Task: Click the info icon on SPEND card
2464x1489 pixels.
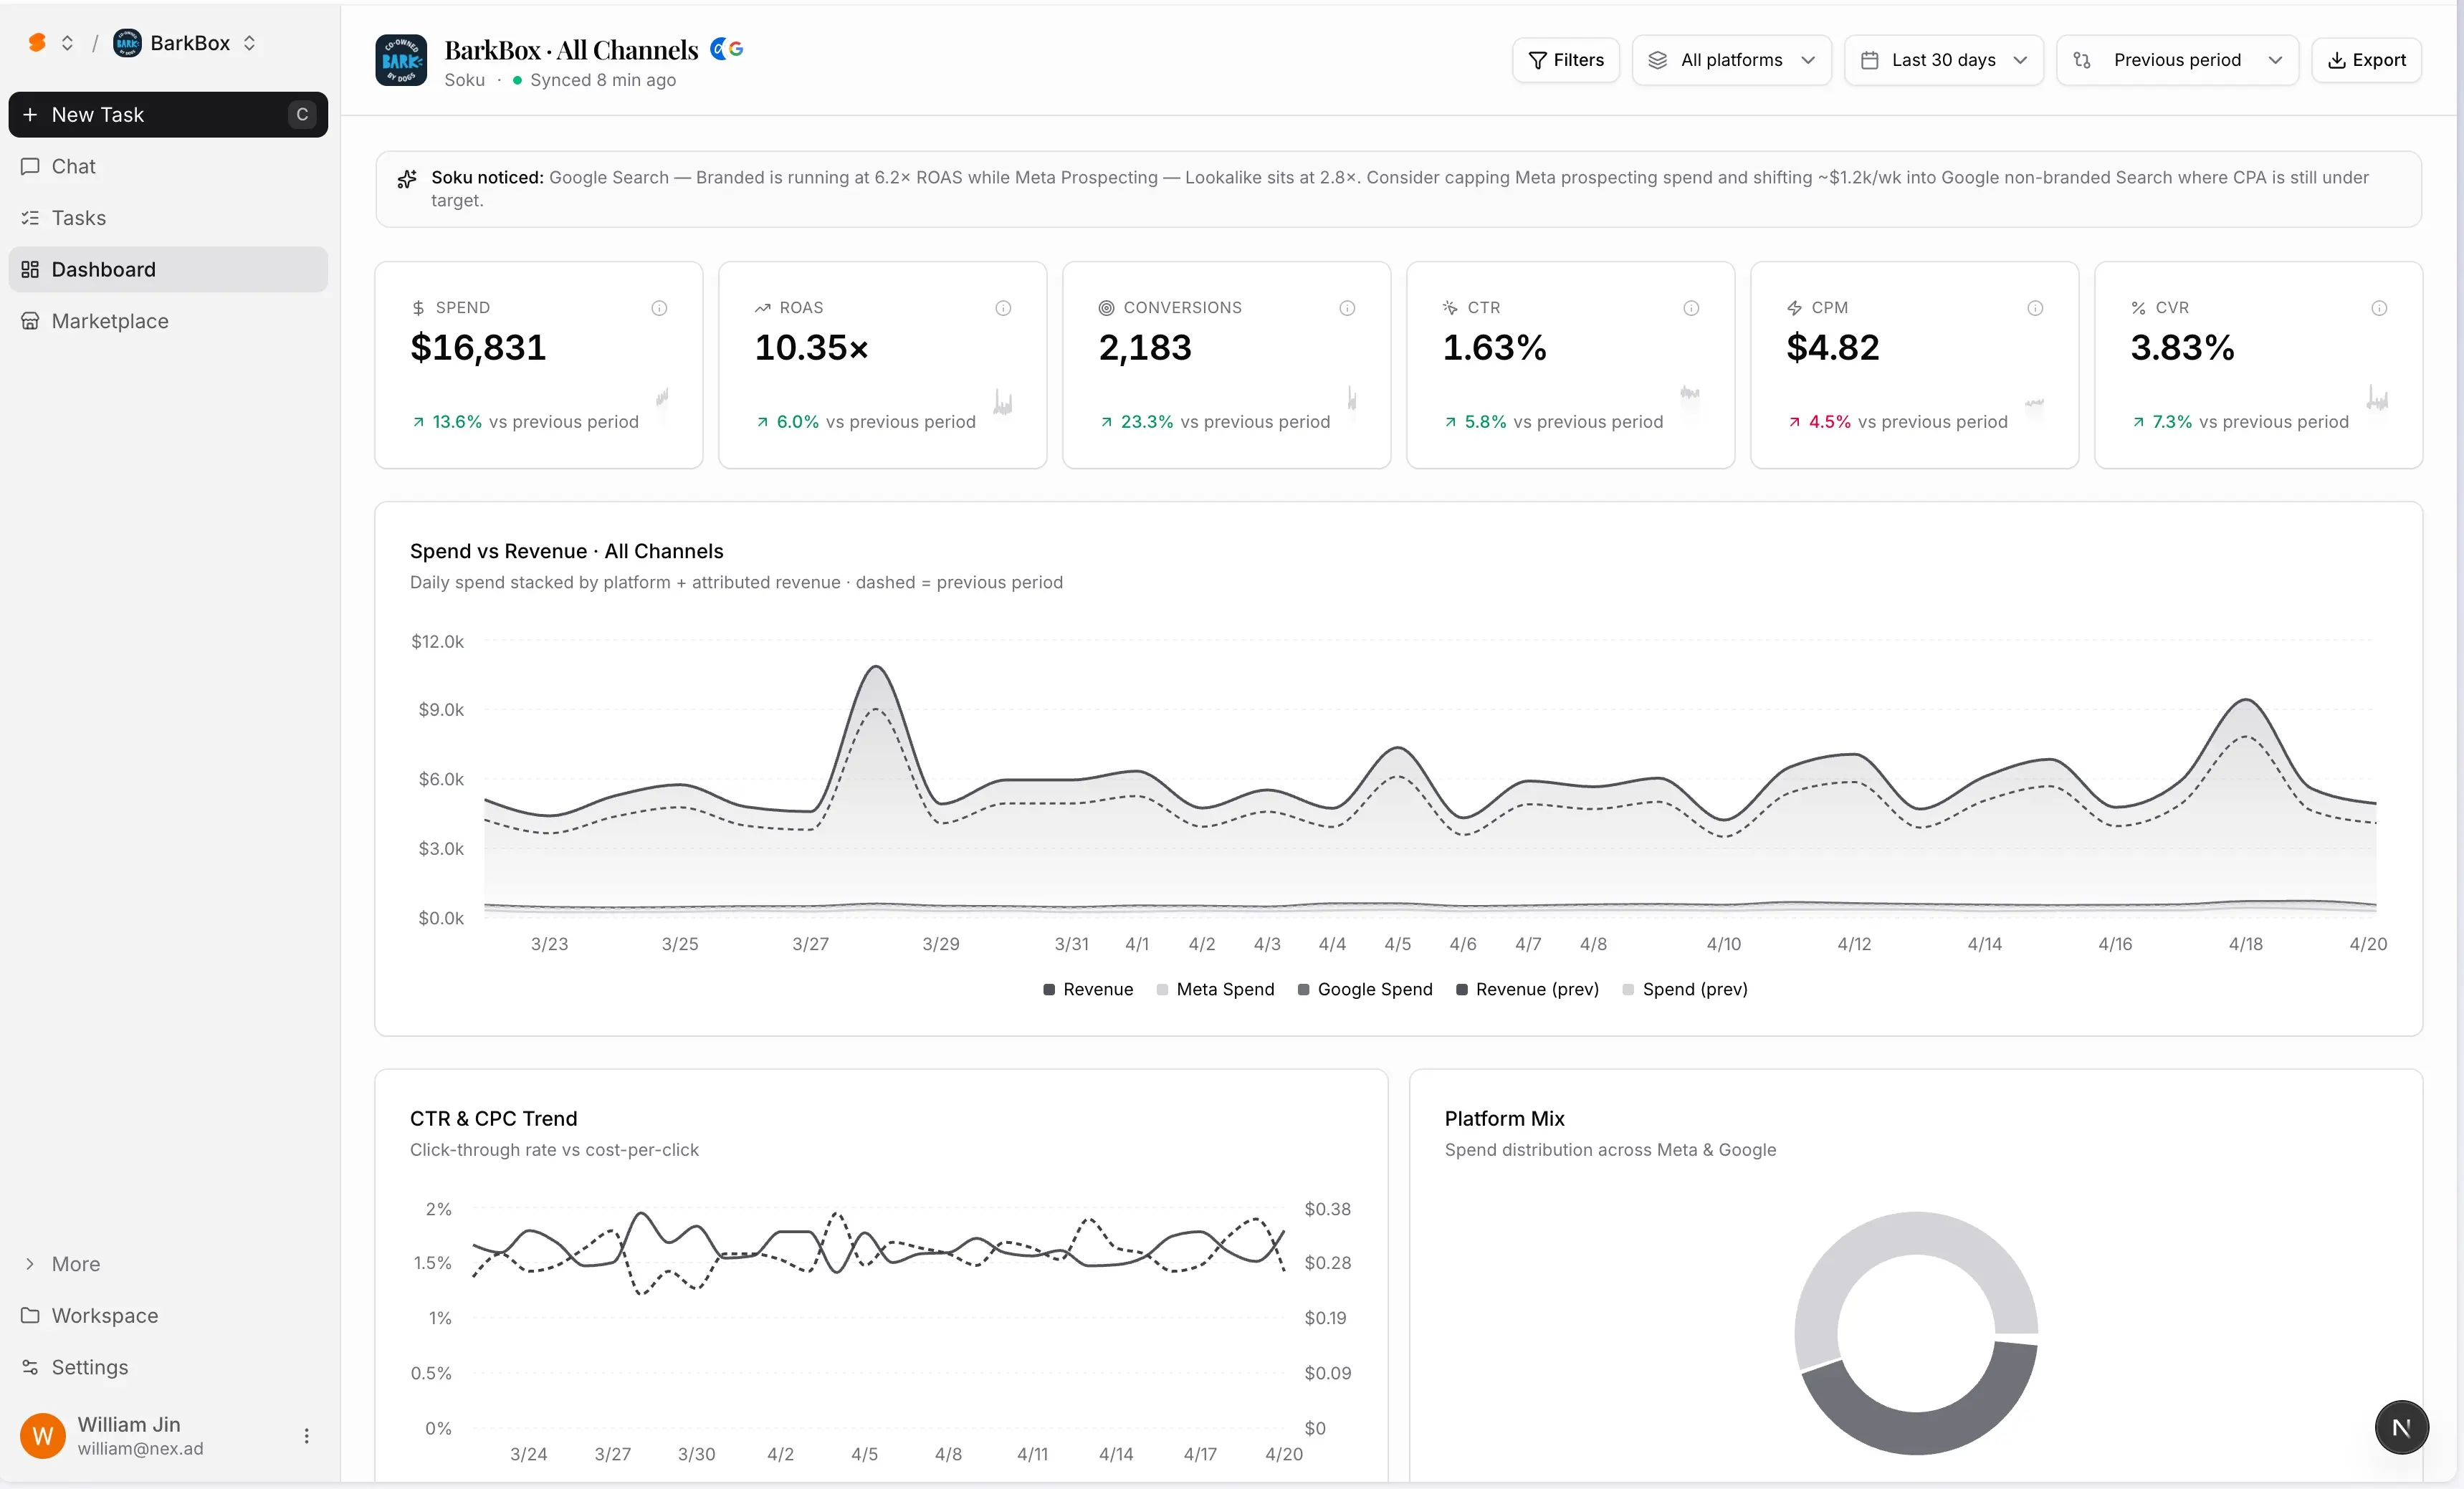Action: [659, 308]
